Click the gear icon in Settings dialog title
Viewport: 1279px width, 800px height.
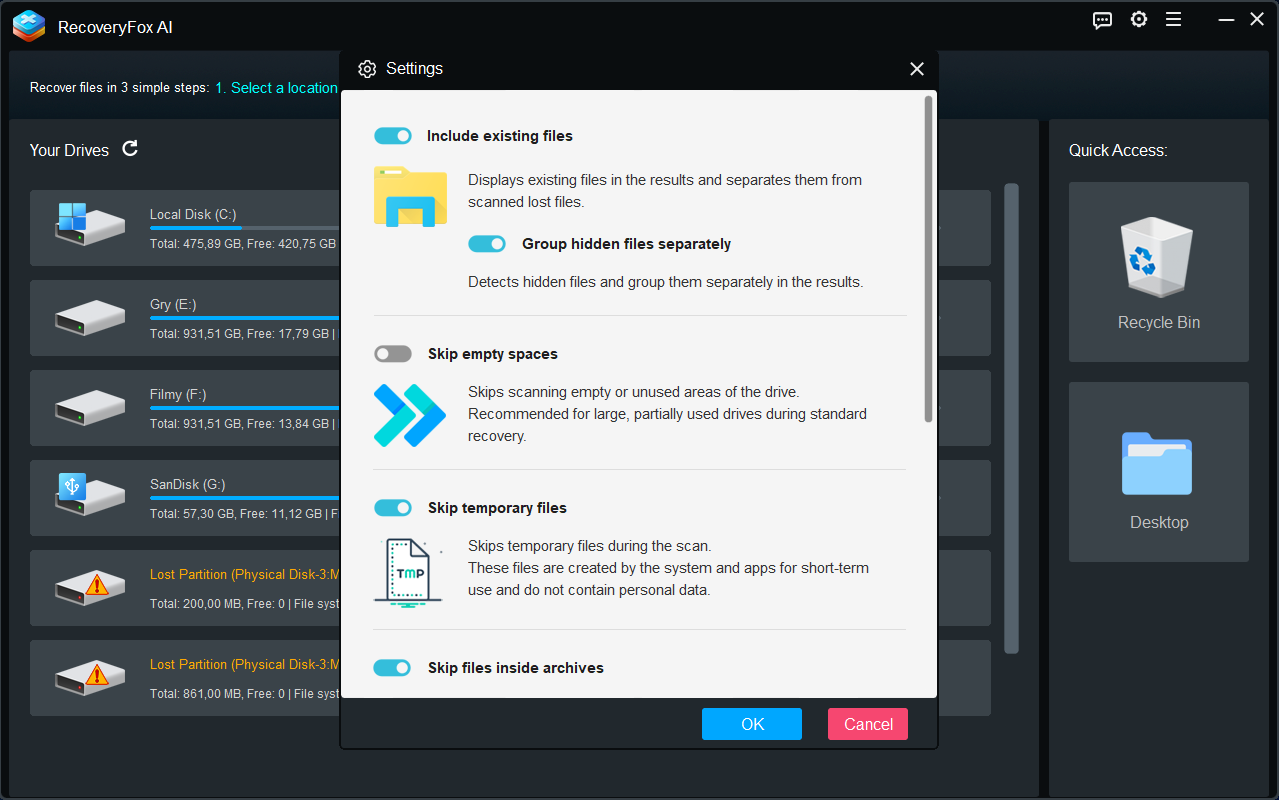click(367, 69)
